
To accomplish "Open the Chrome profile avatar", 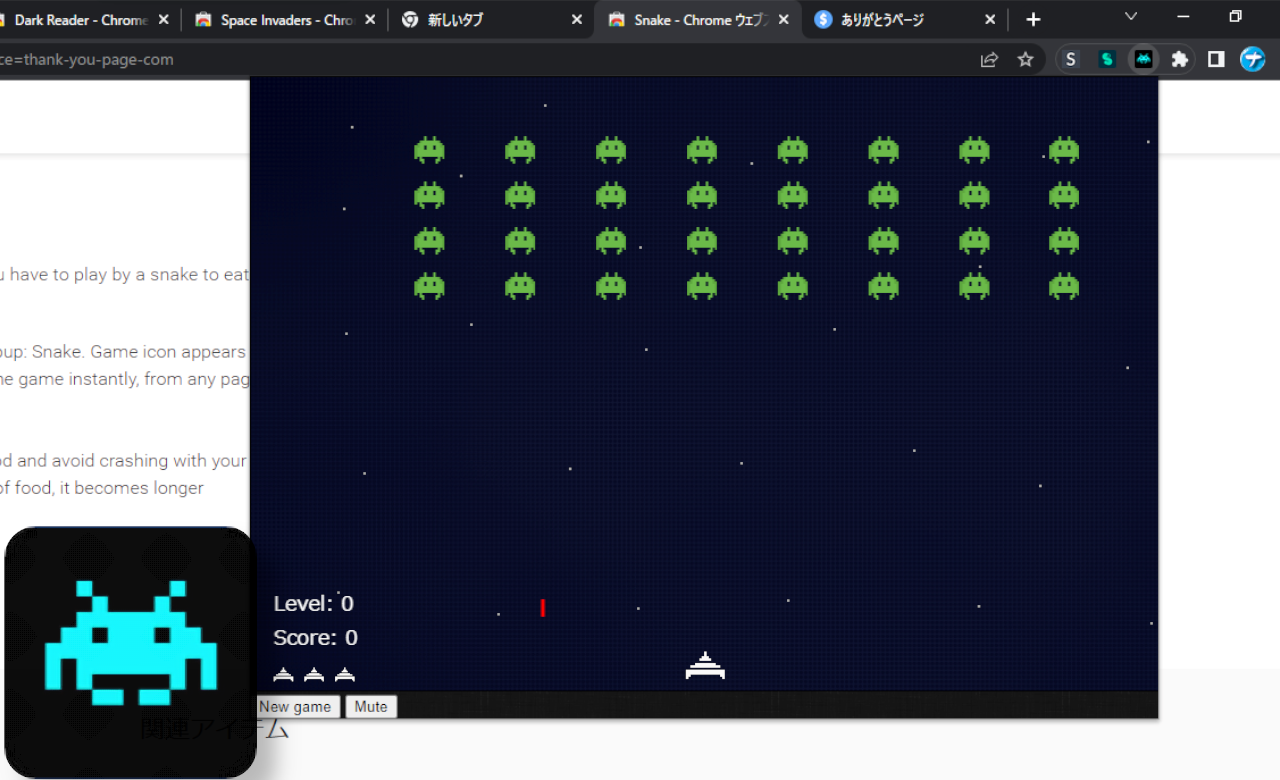I will coord(1253,60).
